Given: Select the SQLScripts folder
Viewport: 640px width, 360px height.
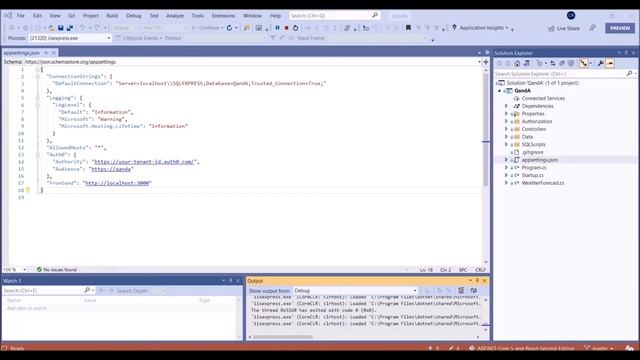Looking at the screenshot, I should coord(533,144).
